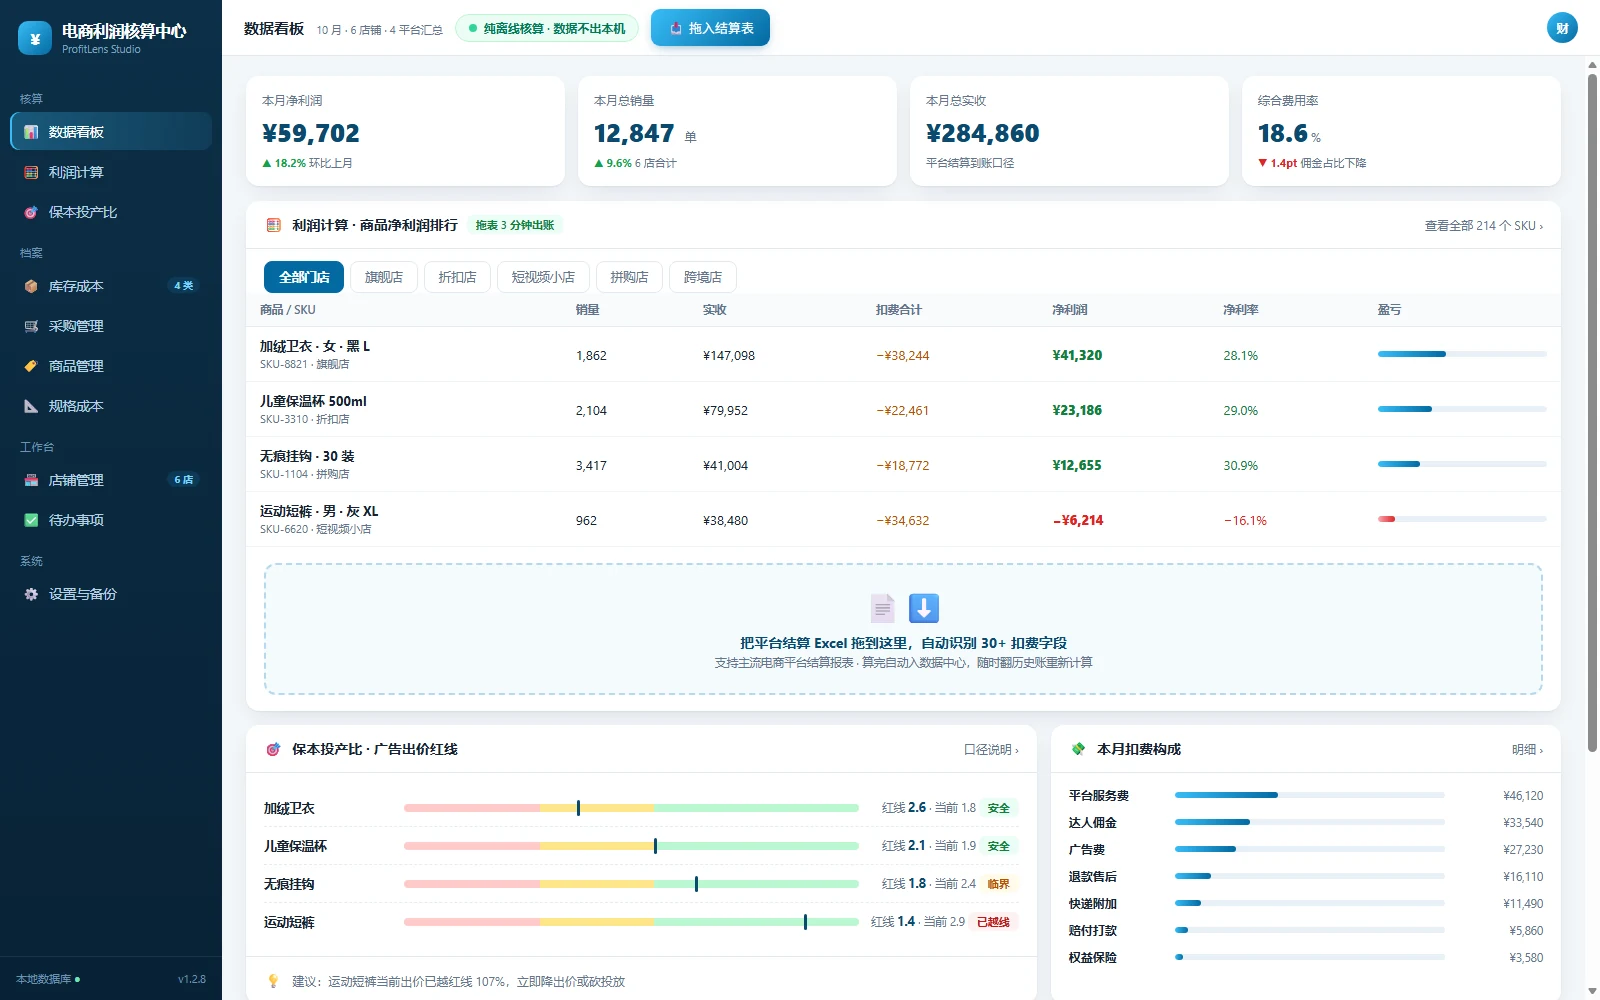The width and height of the screenshot is (1600, 1000).
Task: Click the vertical scrollbar at right edge
Action: (x=1592, y=412)
